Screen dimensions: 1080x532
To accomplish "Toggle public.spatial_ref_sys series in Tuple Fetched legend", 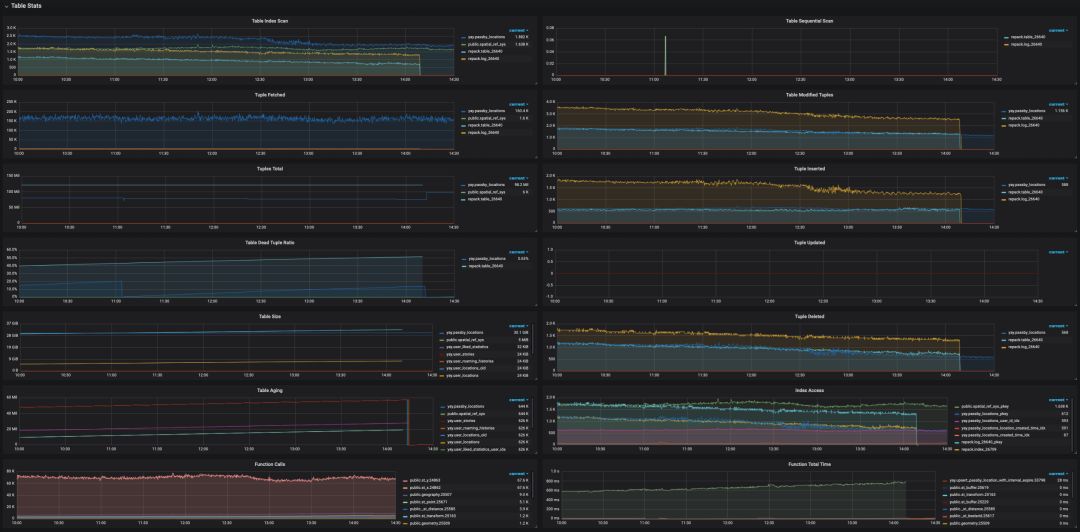I will click(486, 118).
